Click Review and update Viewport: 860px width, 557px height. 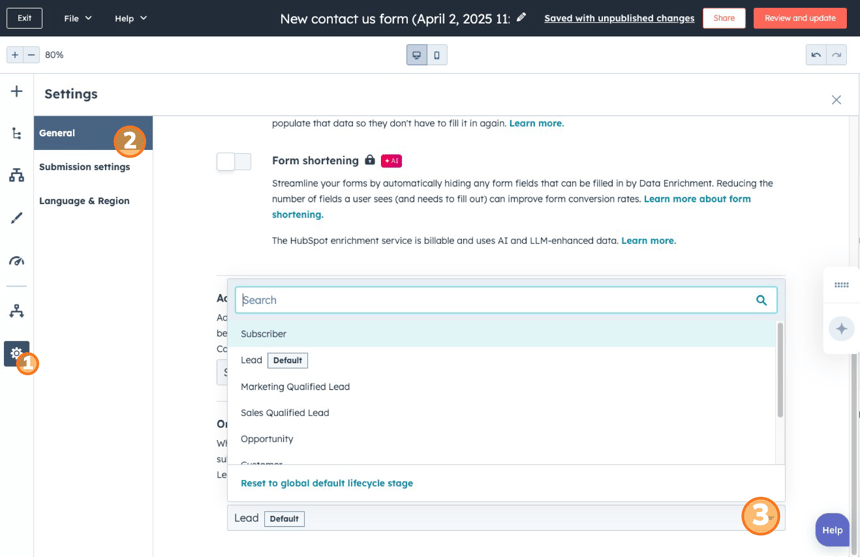[x=800, y=18]
